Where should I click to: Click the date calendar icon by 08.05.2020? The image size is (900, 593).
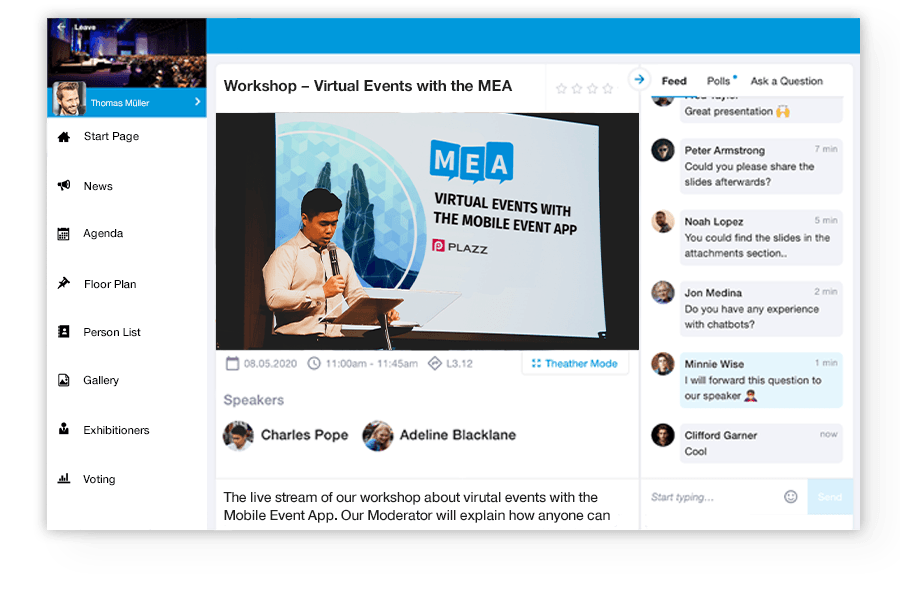coord(232,363)
